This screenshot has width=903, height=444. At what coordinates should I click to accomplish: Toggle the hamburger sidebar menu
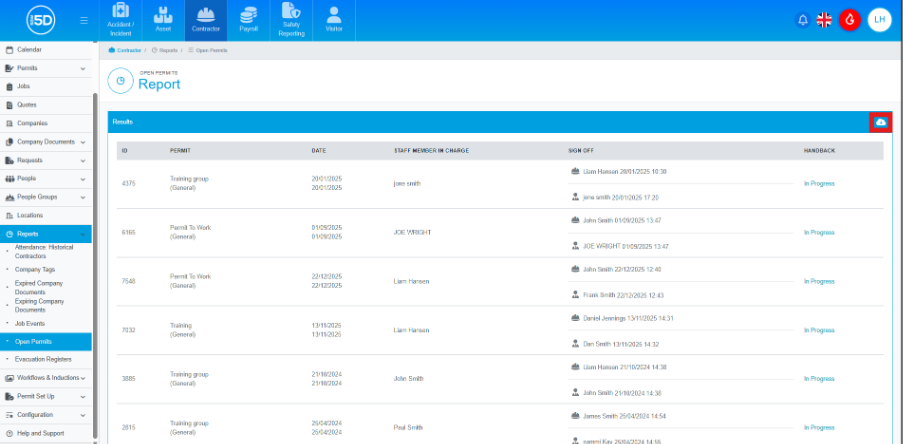(83, 20)
